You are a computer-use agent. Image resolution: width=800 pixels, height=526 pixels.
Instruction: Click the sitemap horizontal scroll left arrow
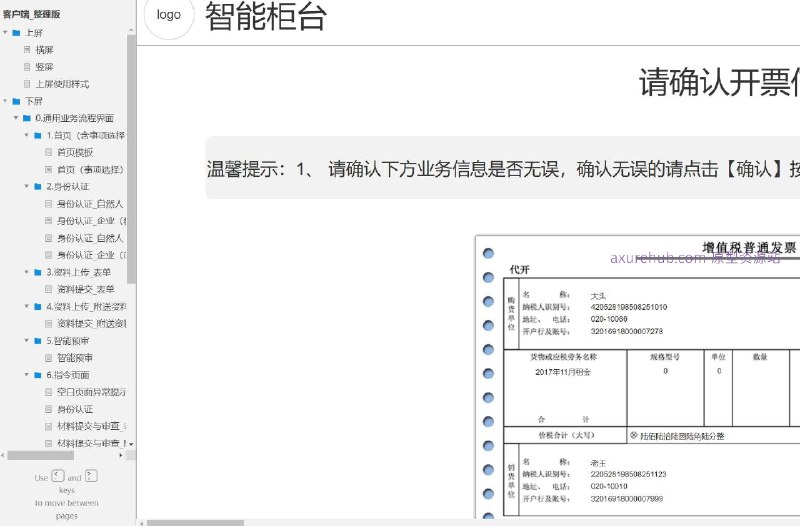pos(4,455)
